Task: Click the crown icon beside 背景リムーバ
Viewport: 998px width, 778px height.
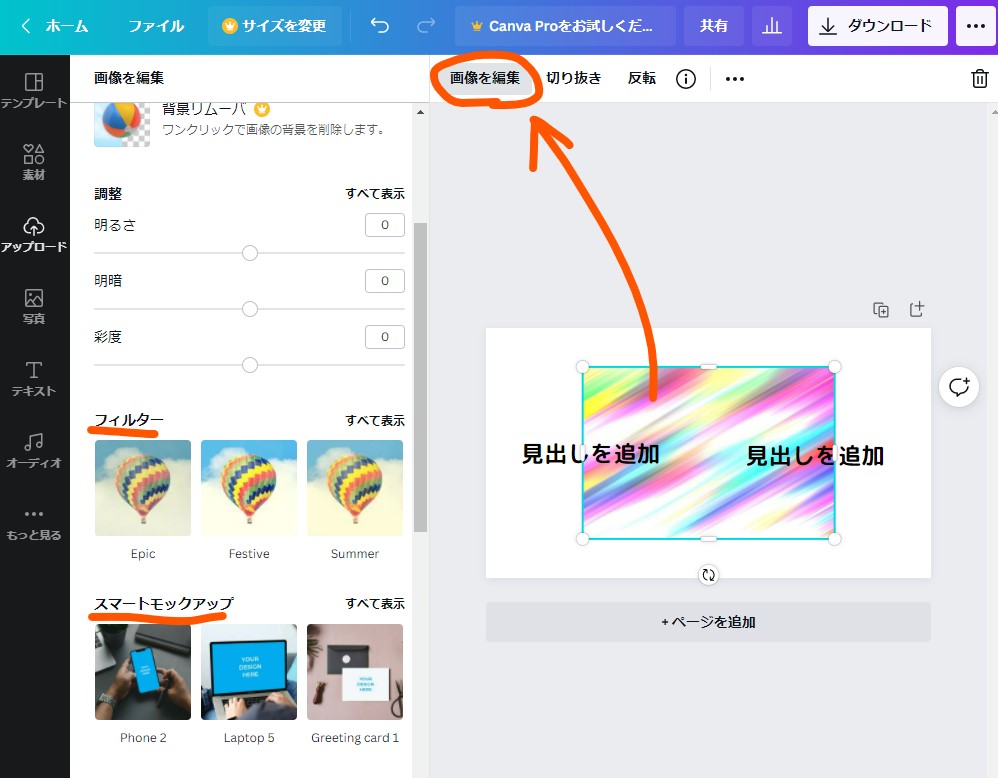Action: click(262, 110)
